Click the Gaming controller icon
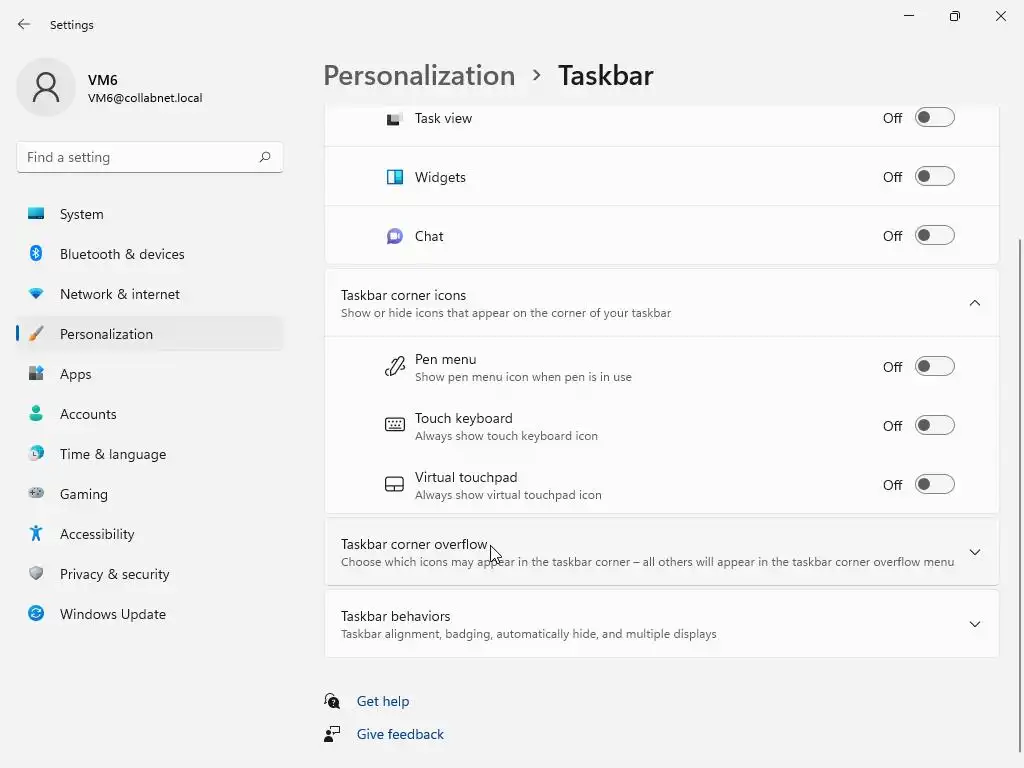The height and width of the screenshot is (768, 1024). pyautogui.click(x=36, y=494)
